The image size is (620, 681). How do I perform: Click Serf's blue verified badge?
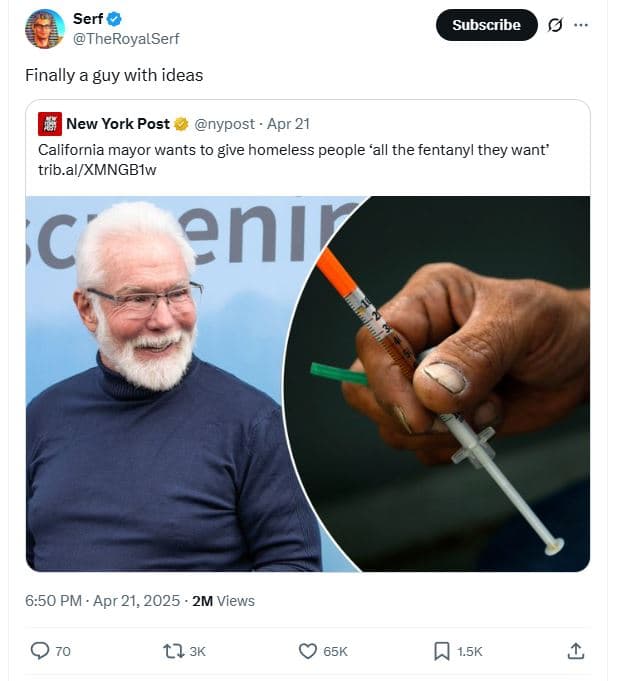(114, 19)
